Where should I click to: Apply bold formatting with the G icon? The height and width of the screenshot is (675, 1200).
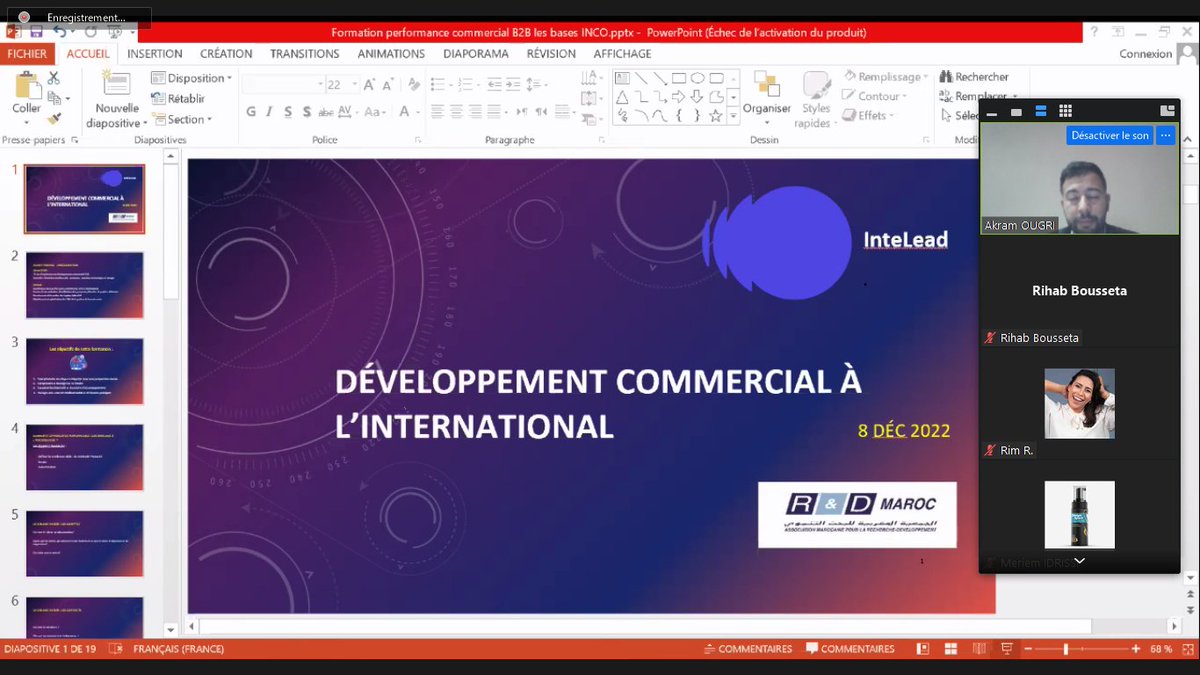pos(251,114)
